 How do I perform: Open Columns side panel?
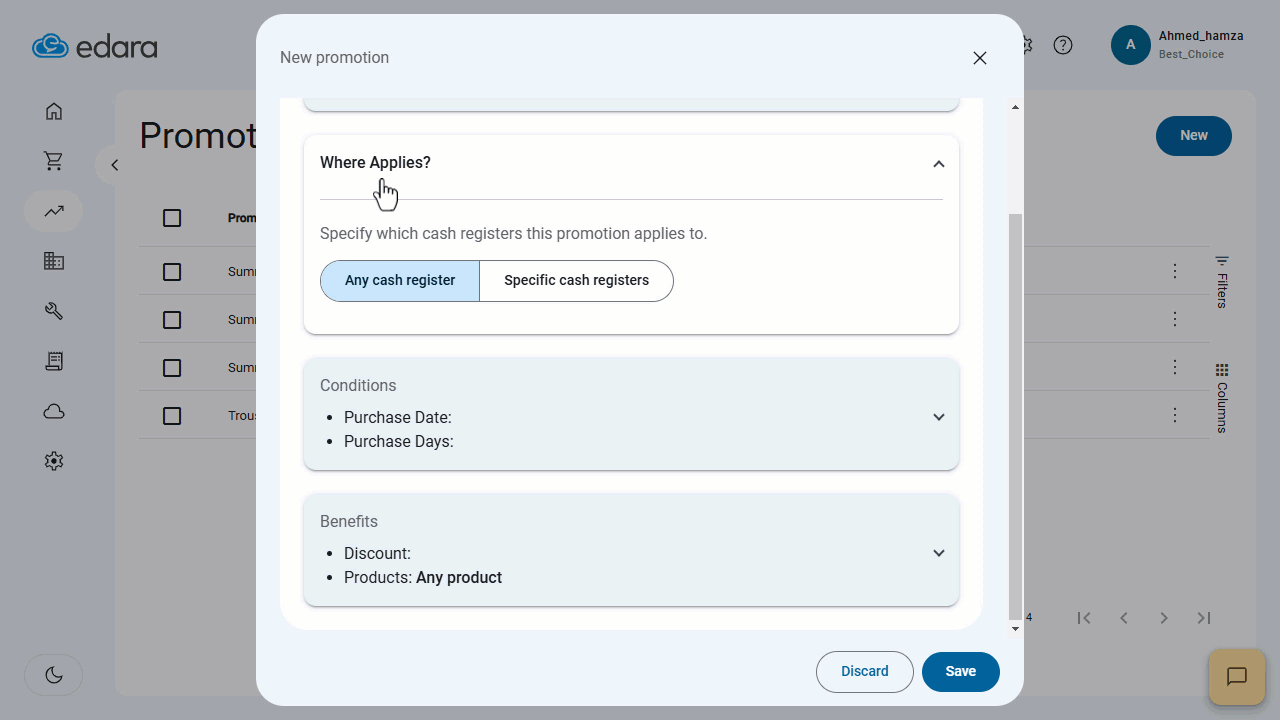pyautogui.click(x=1221, y=398)
